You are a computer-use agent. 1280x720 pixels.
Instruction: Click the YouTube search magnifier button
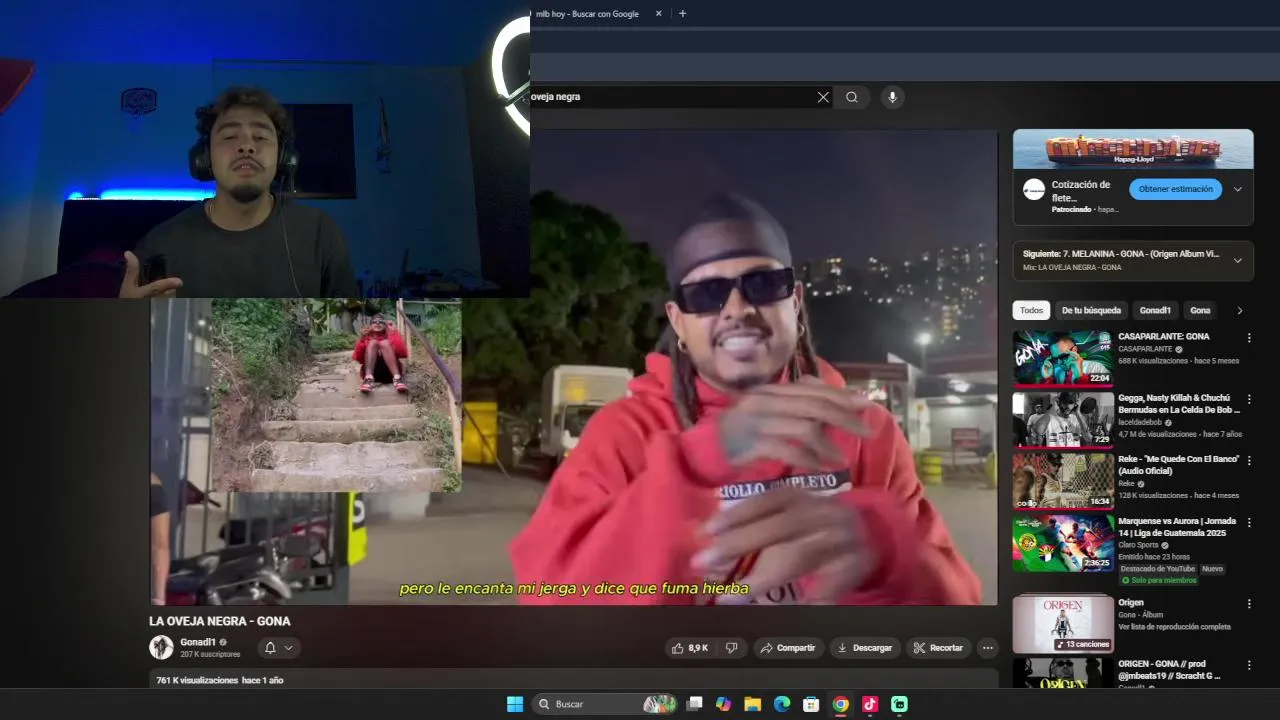point(852,97)
